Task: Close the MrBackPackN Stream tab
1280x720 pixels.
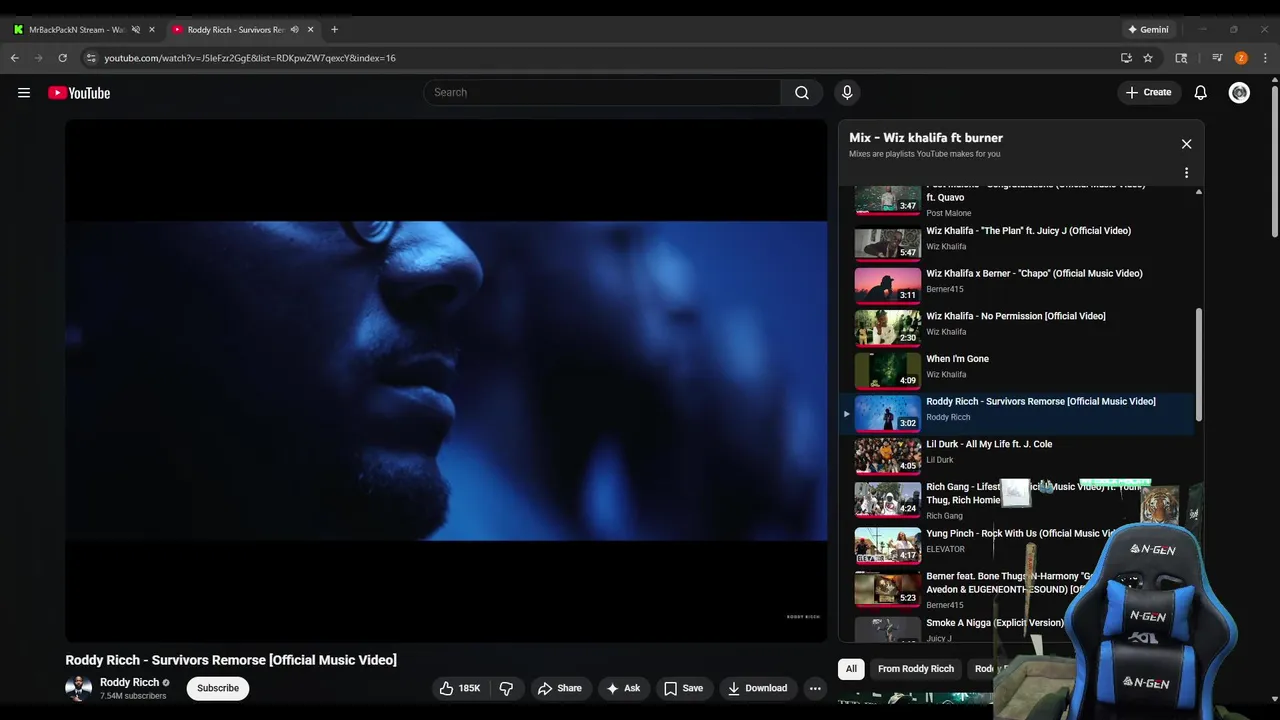Action: point(152,30)
